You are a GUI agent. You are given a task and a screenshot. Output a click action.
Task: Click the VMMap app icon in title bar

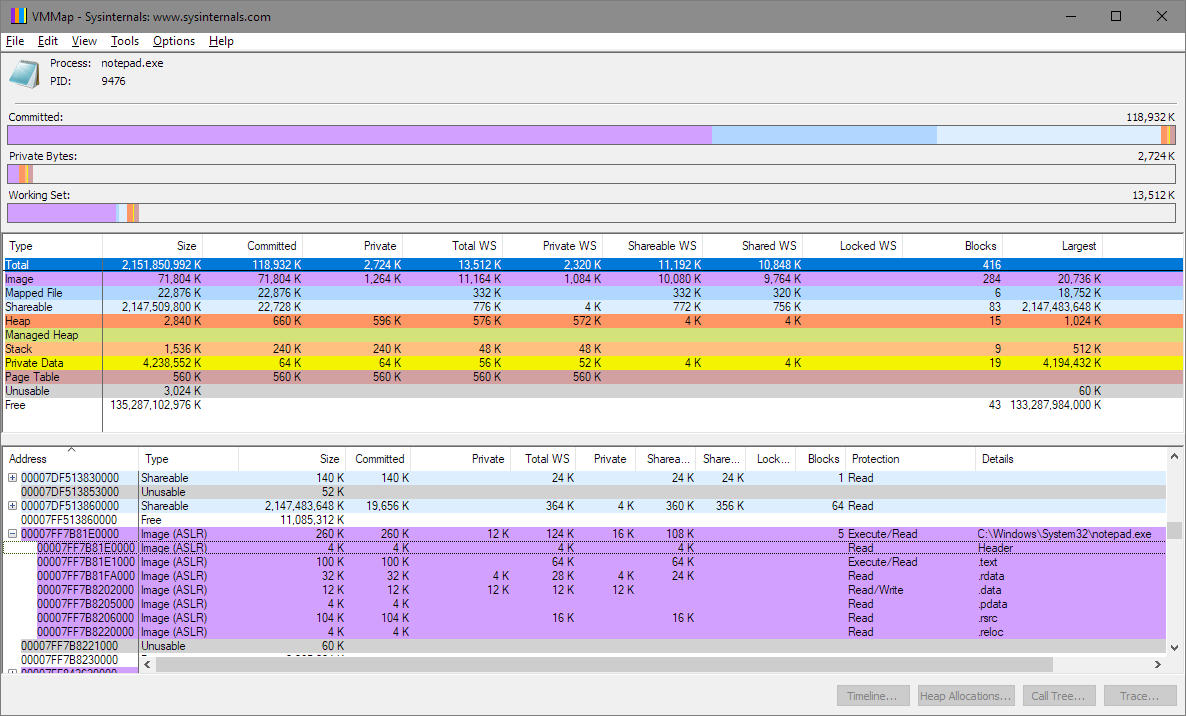pyautogui.click(x=18, y=16)
